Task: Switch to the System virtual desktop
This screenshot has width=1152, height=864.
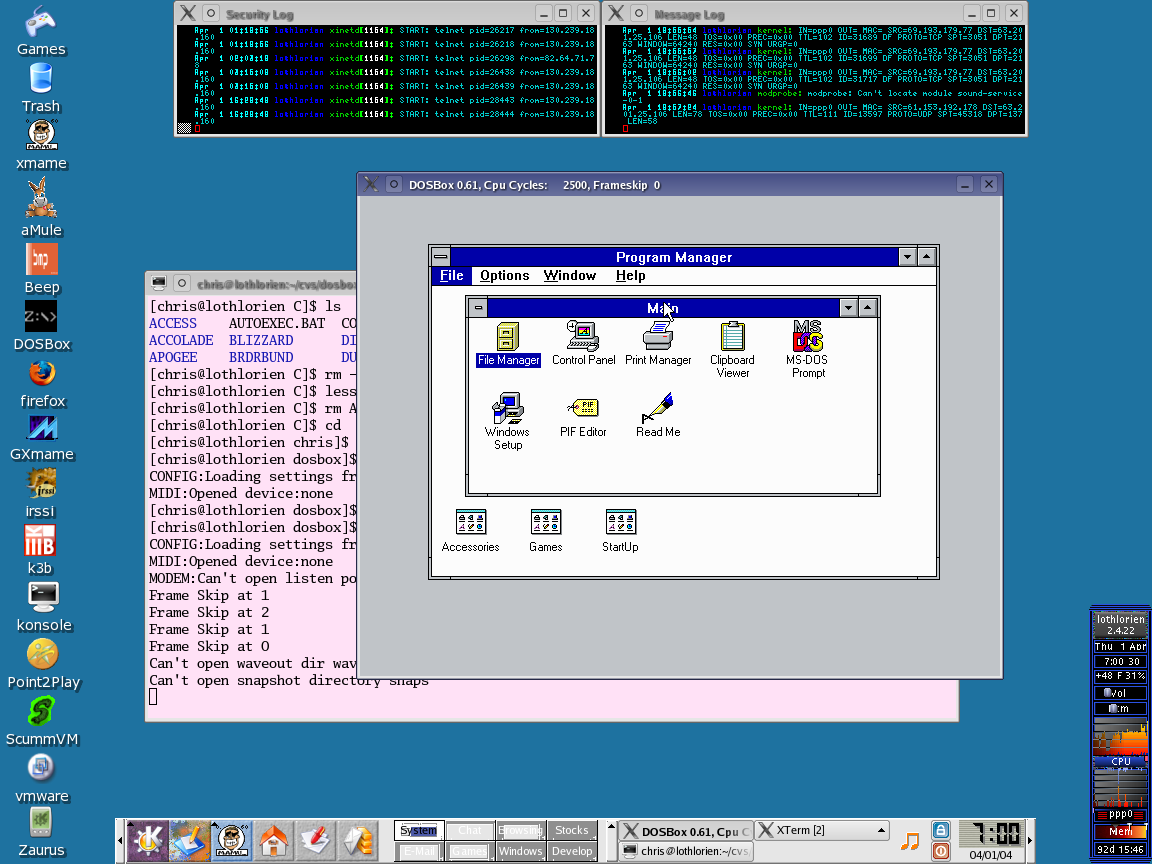Action: click(419, 830)
